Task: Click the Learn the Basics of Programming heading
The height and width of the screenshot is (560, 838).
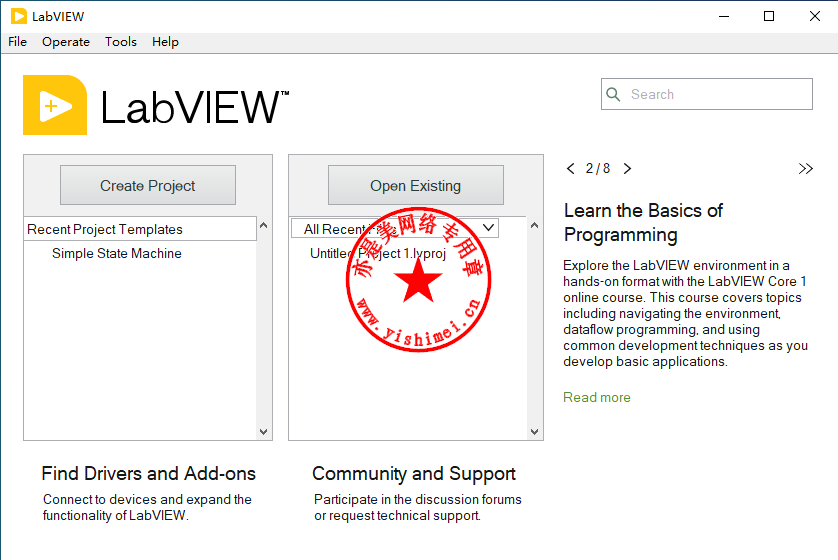Action: point(643,222)
